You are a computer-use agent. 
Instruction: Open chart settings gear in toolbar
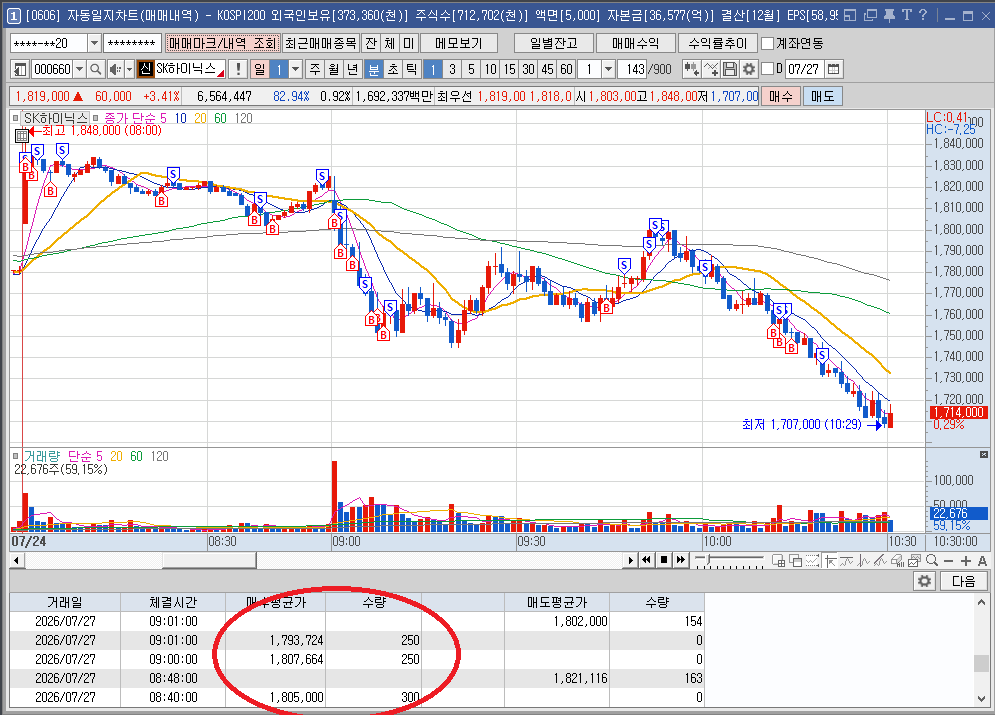click(x=749, y=69)
